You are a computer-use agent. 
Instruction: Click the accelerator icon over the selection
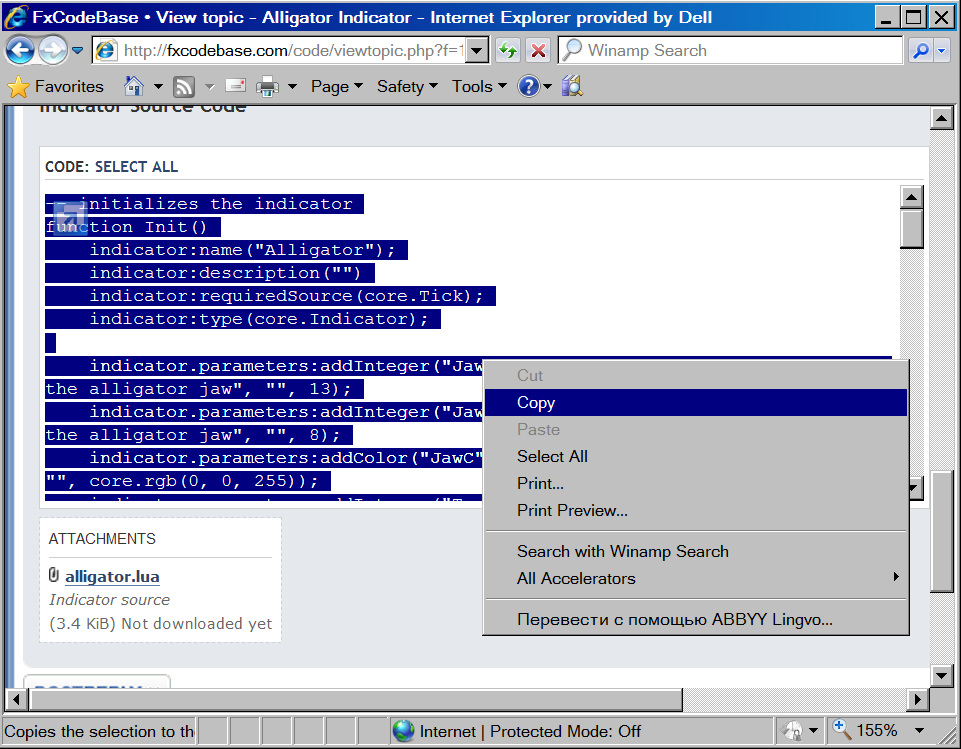coord(70,219)
